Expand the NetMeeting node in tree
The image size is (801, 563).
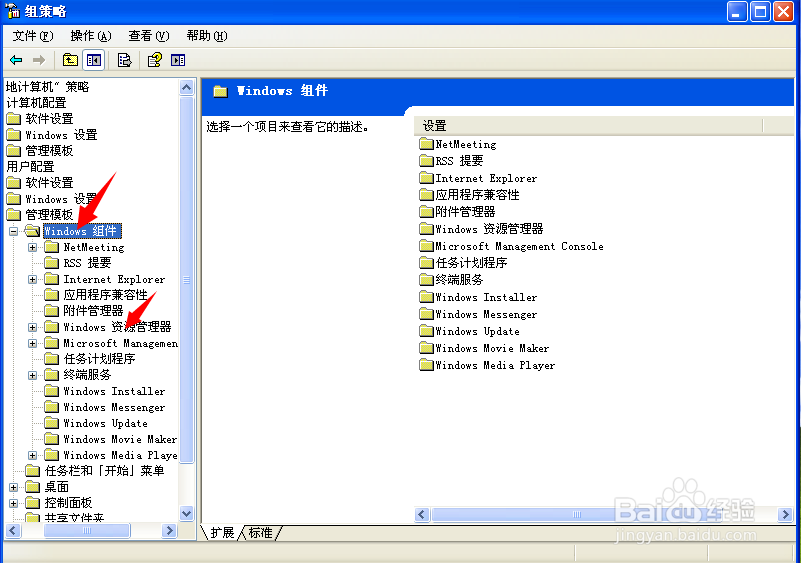coord(32,247)
